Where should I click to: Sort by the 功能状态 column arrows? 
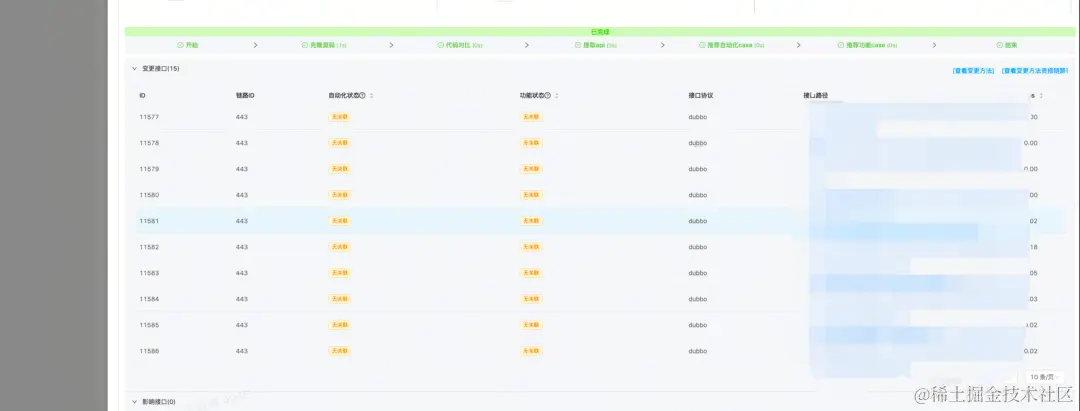557,96
